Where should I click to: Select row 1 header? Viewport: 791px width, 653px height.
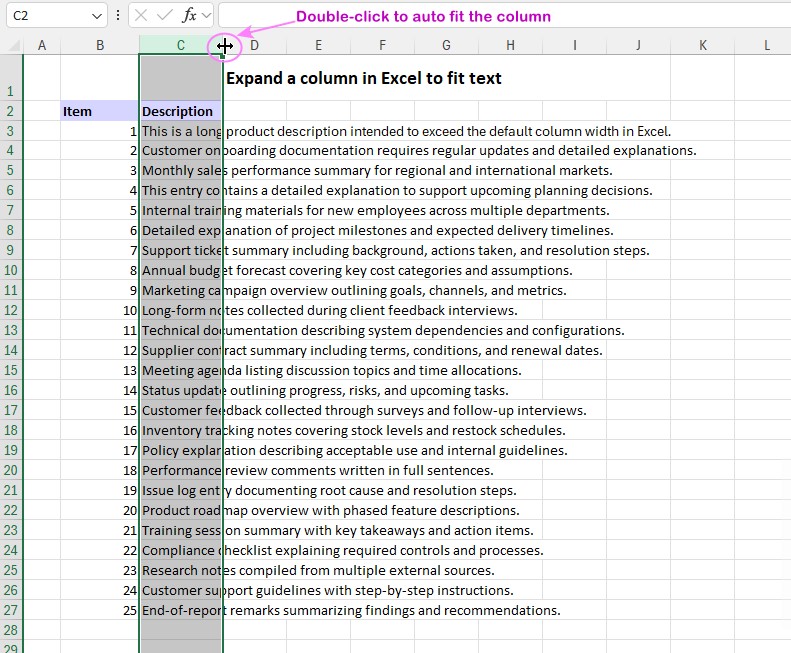[11, 78]
